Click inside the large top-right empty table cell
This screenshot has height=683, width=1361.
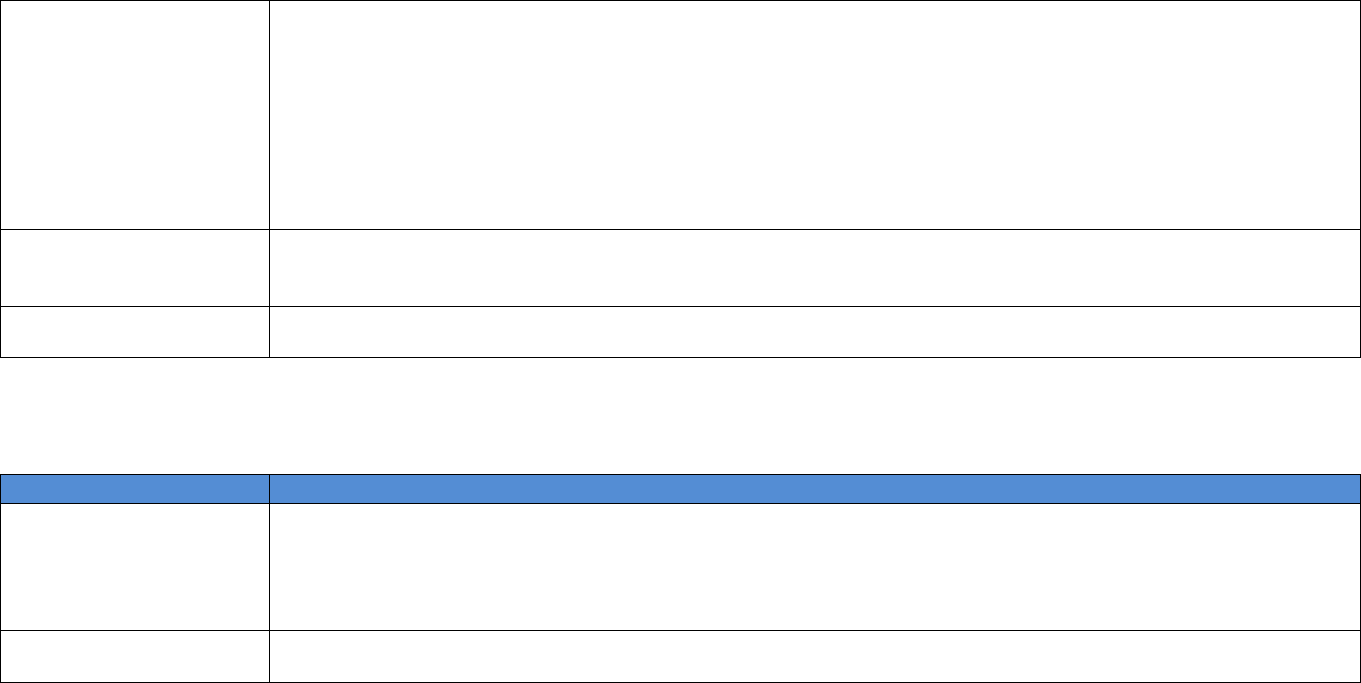[x=814, y=114]
